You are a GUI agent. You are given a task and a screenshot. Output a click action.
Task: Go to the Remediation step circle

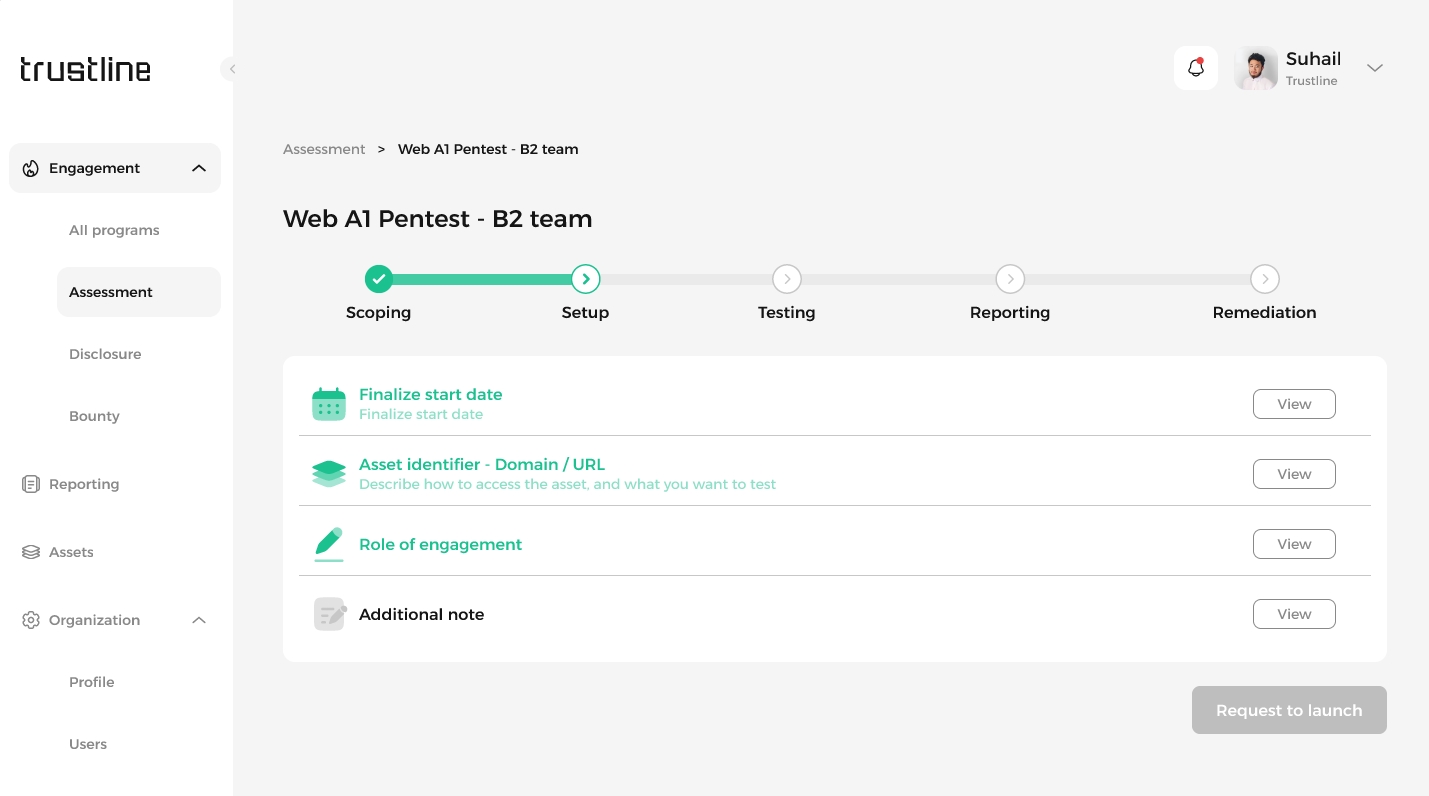pos(1265,279)
